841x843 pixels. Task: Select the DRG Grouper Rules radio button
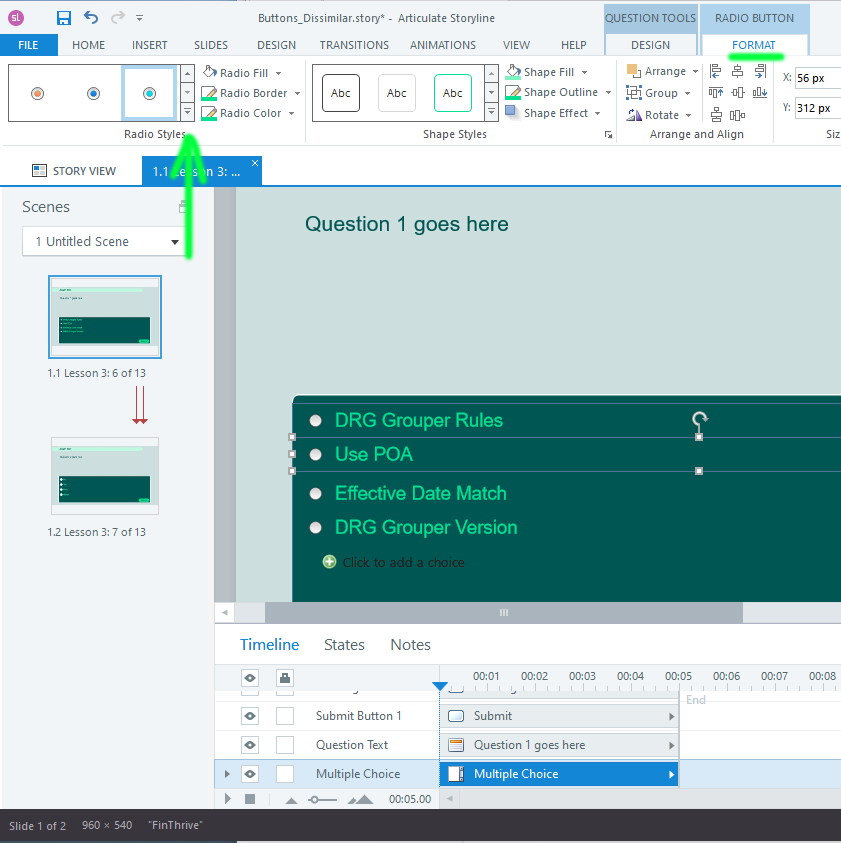tap(316, 421)
